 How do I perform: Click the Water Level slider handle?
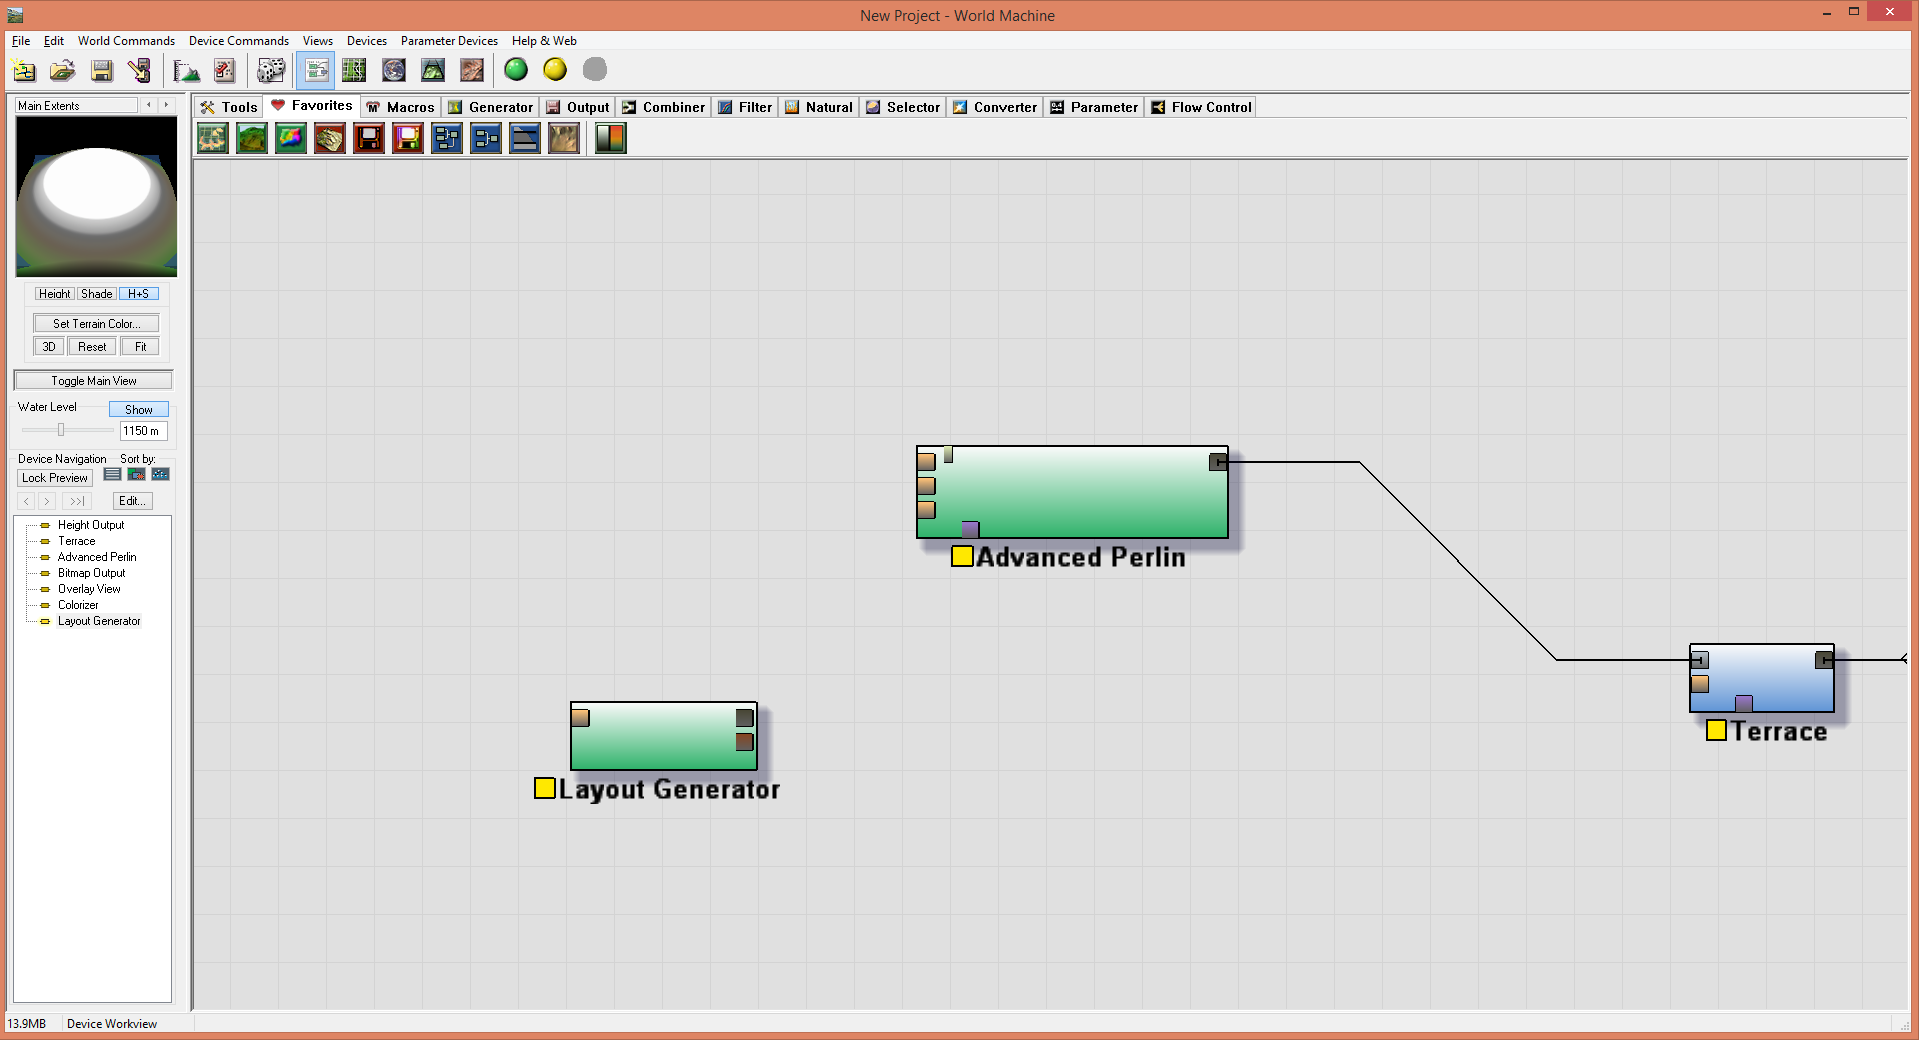(61, 430)
